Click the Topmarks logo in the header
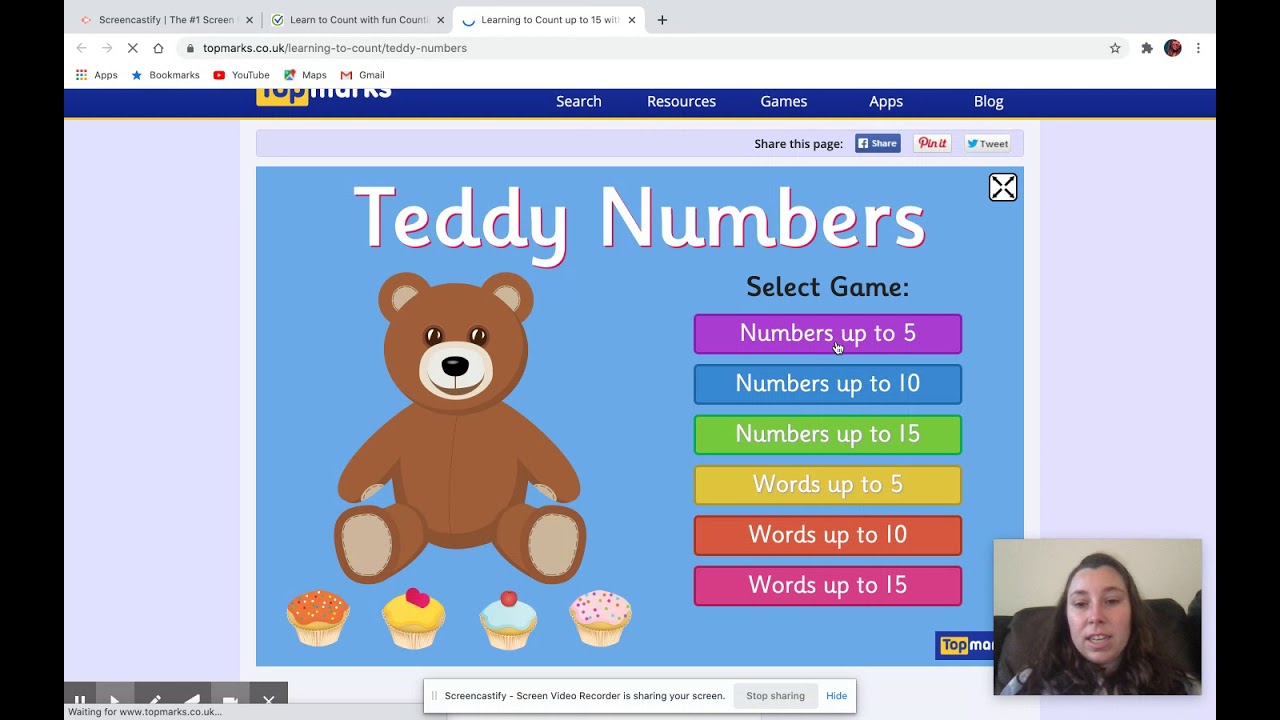The image size is (1280, 720). point(324,96)
